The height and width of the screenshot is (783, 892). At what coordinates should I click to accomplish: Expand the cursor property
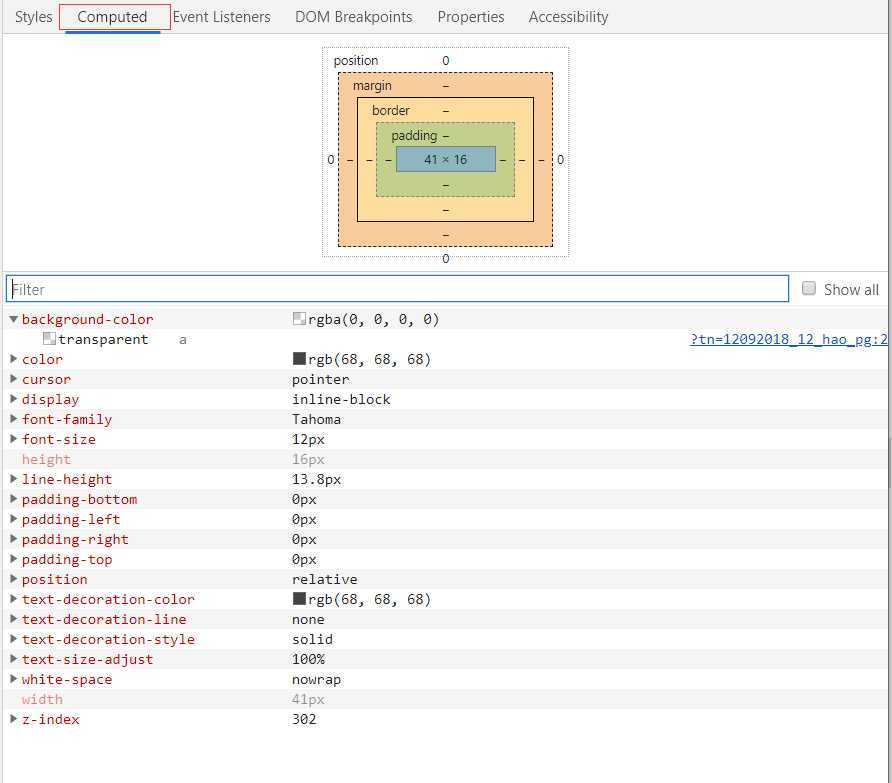point(14,379)
